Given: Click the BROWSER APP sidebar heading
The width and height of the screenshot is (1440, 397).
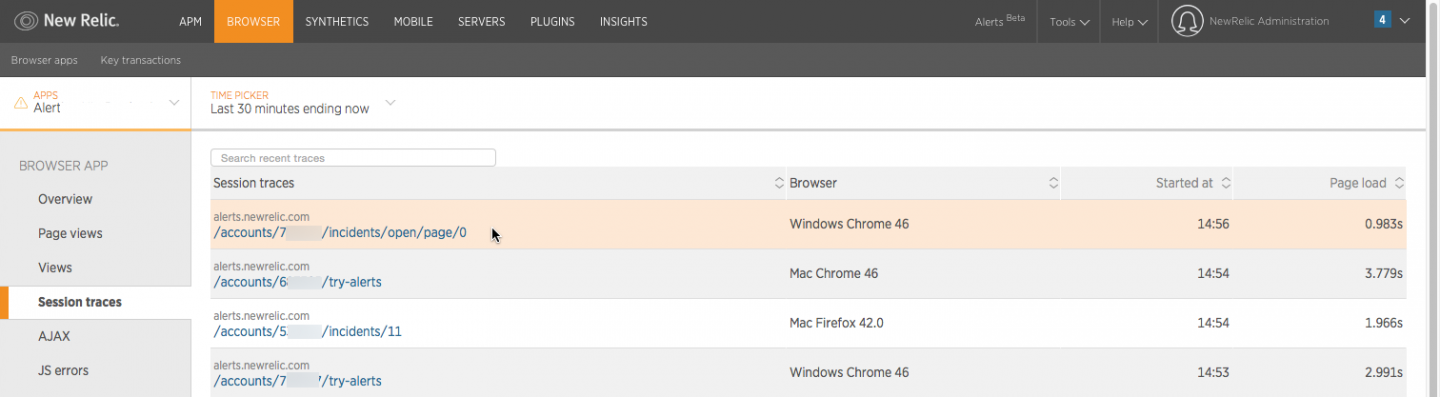Looking at the screenshot, I should [64, 165].
